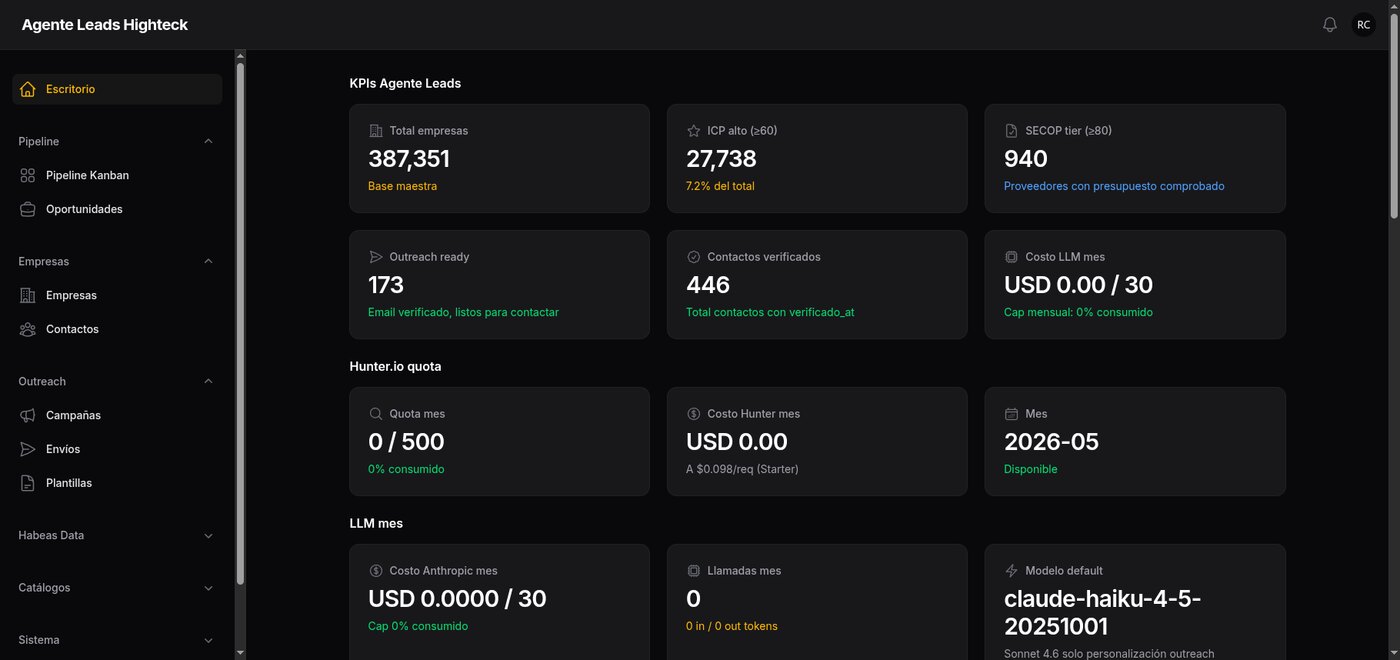Click the 'Disponible' status text
This screenshot has width=1400, height=660.
[1030, 469]
